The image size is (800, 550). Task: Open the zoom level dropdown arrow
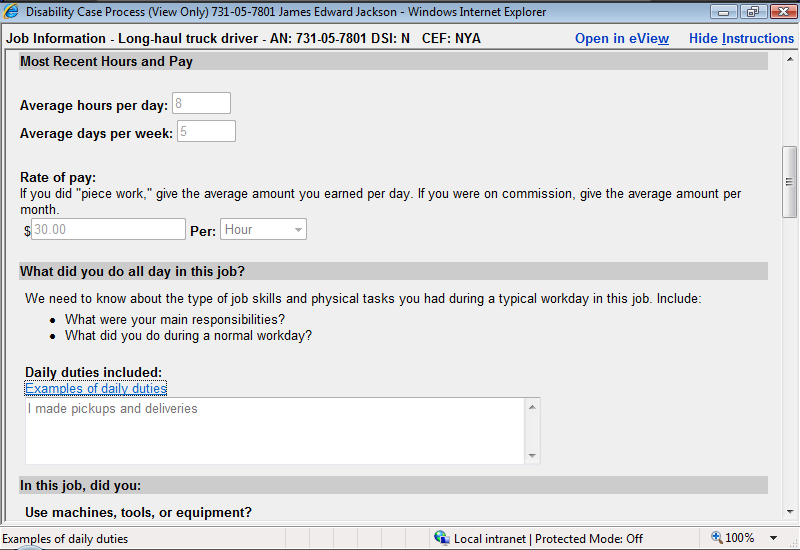tap(773, 538)
